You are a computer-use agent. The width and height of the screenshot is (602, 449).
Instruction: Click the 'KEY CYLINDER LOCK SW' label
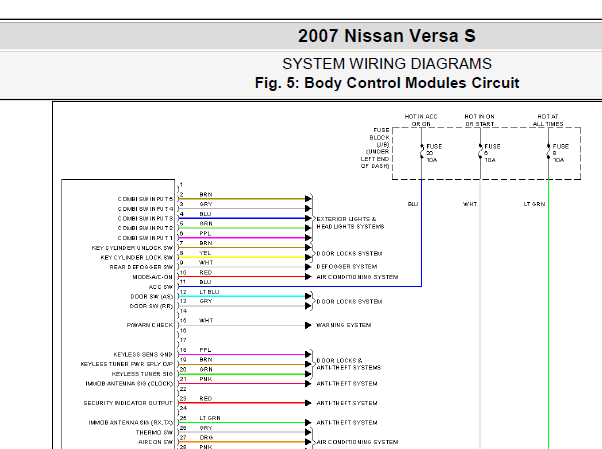pyautogui.click(x=137, y=258)
